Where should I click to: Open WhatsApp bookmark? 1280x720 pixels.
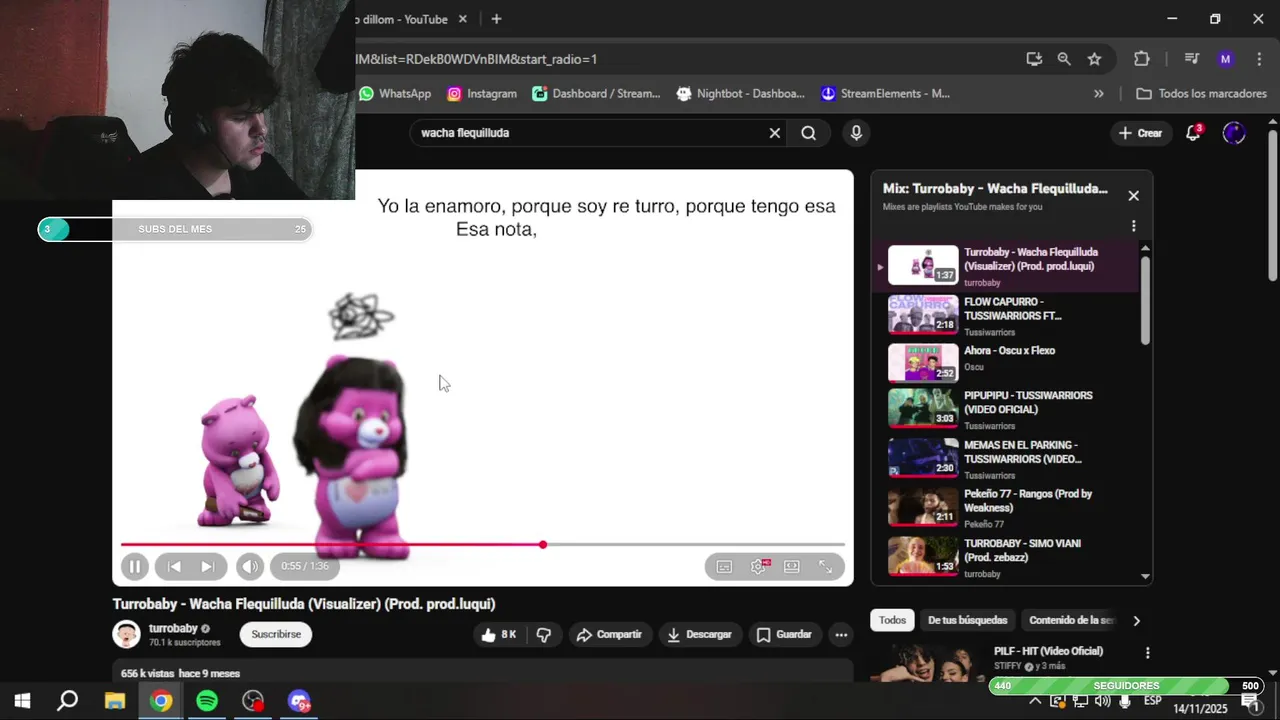coord(395,94)
